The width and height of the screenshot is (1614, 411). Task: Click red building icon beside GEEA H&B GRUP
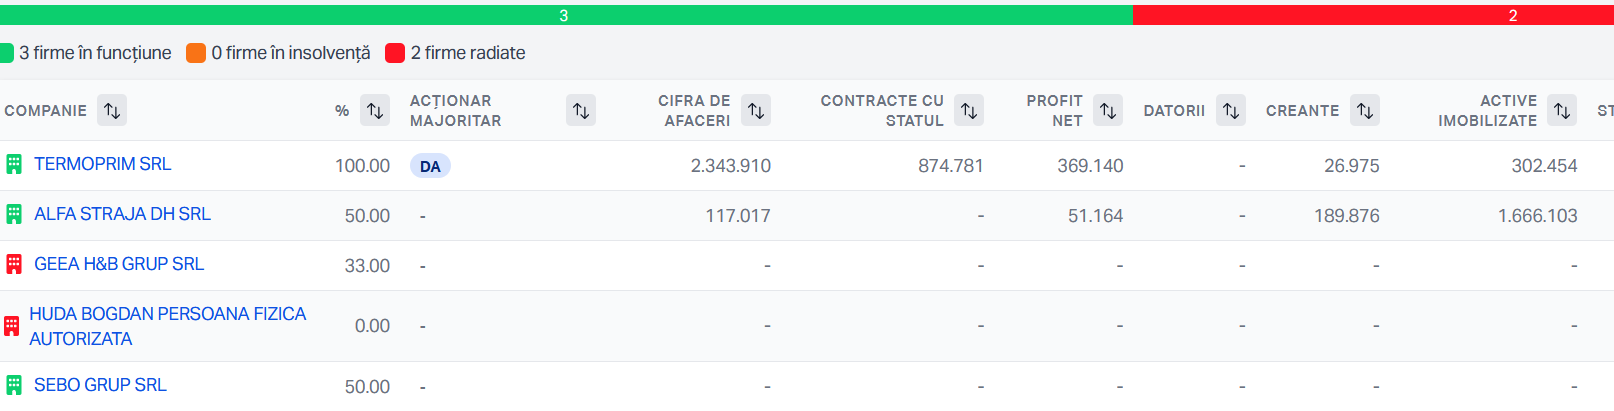pos(14,264)
